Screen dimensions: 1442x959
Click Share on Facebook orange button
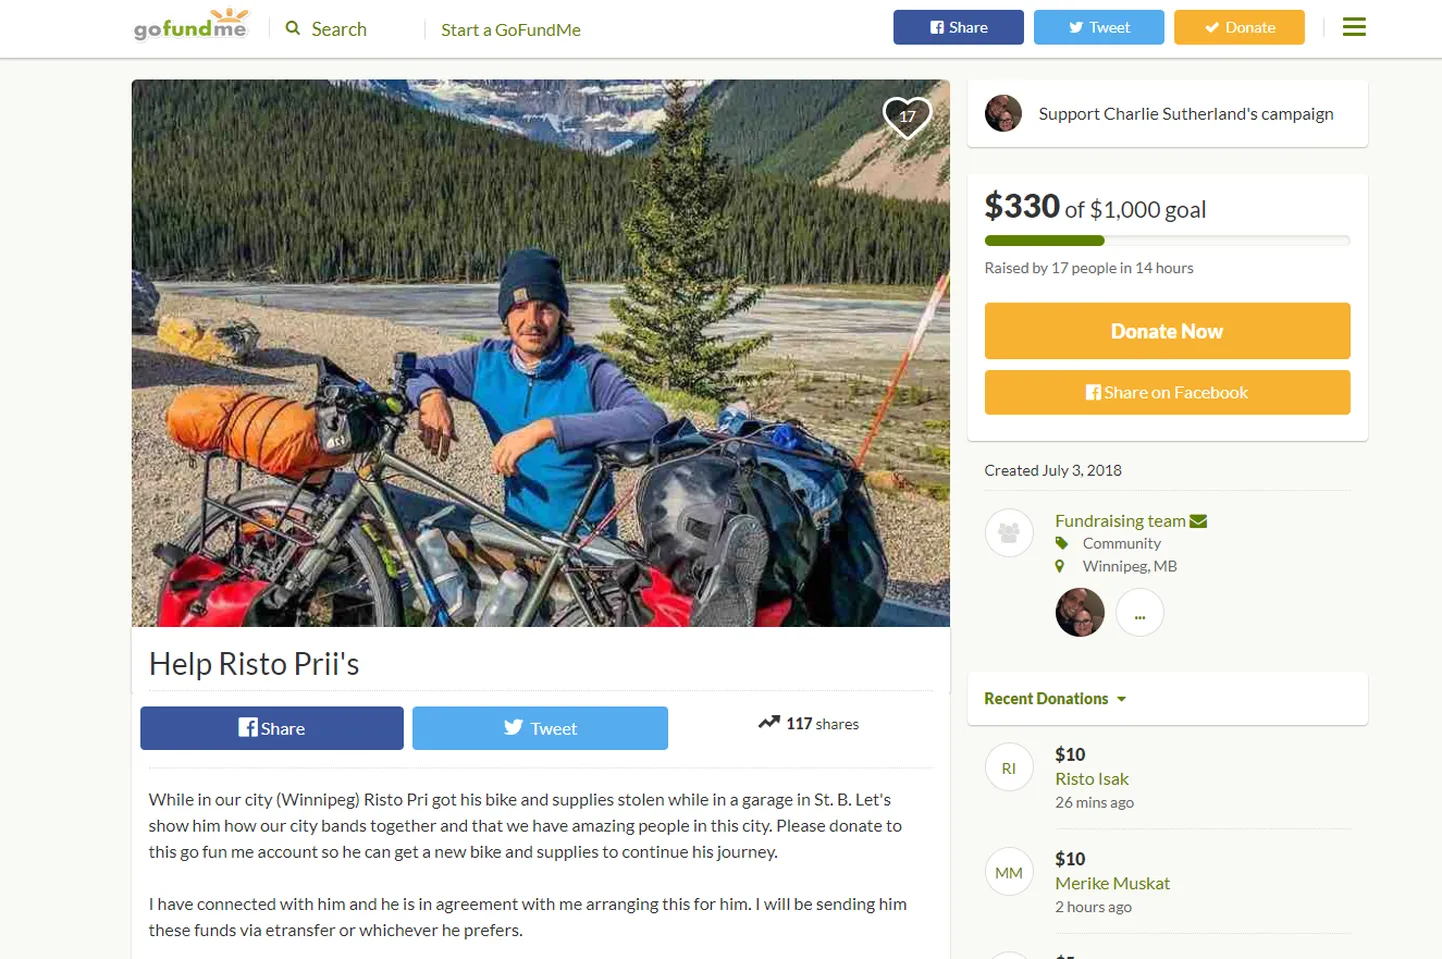(x=1167, y=392)
